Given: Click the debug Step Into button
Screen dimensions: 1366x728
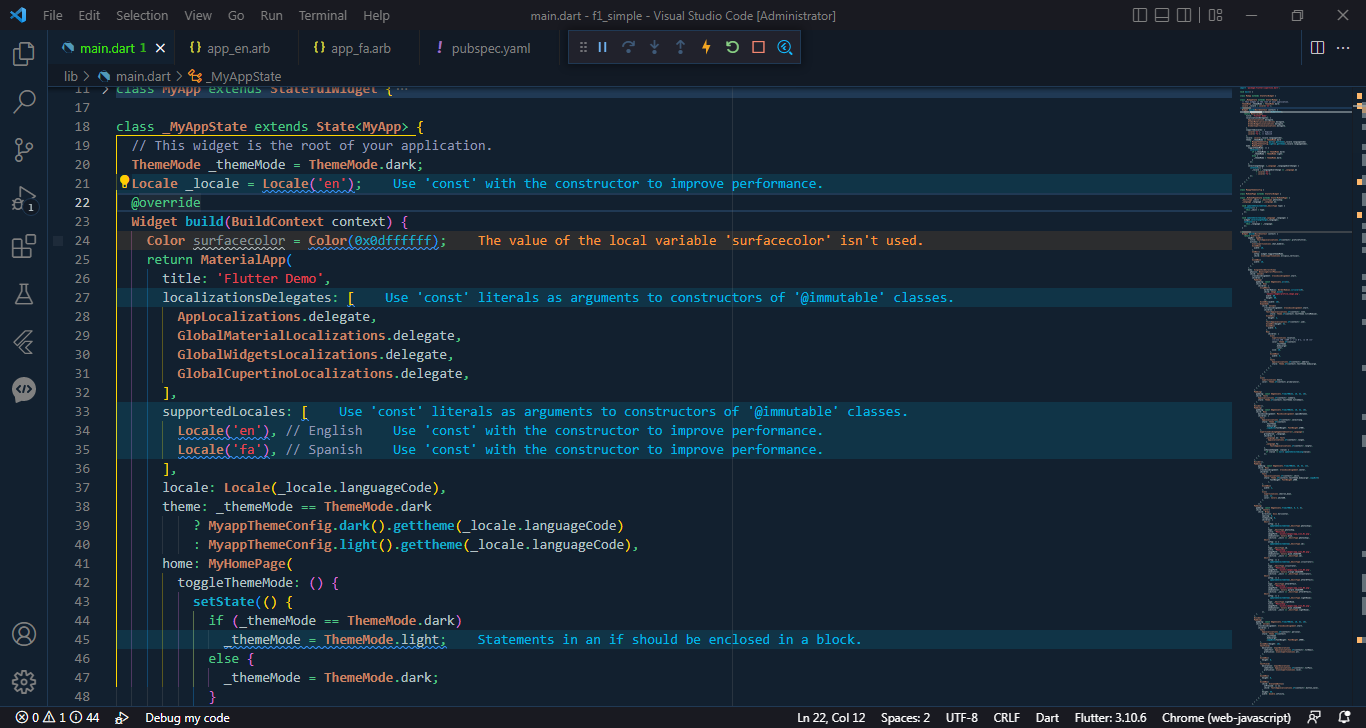Looking at the screenshot, I should [654, 47].
